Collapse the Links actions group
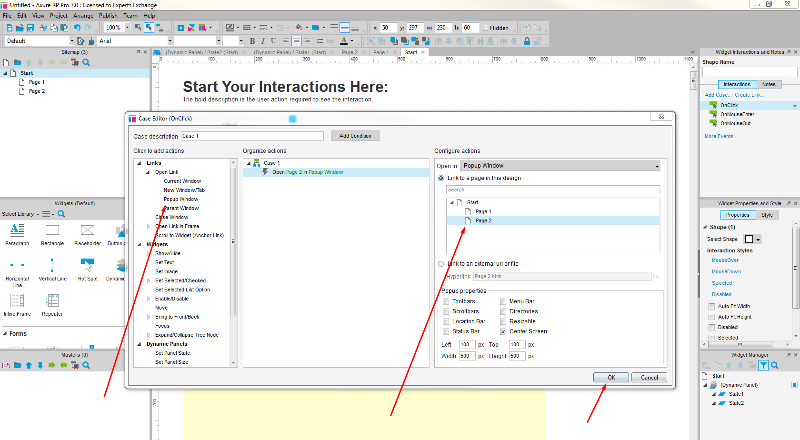This screenshot has width=800, height=440. (139, 163)
